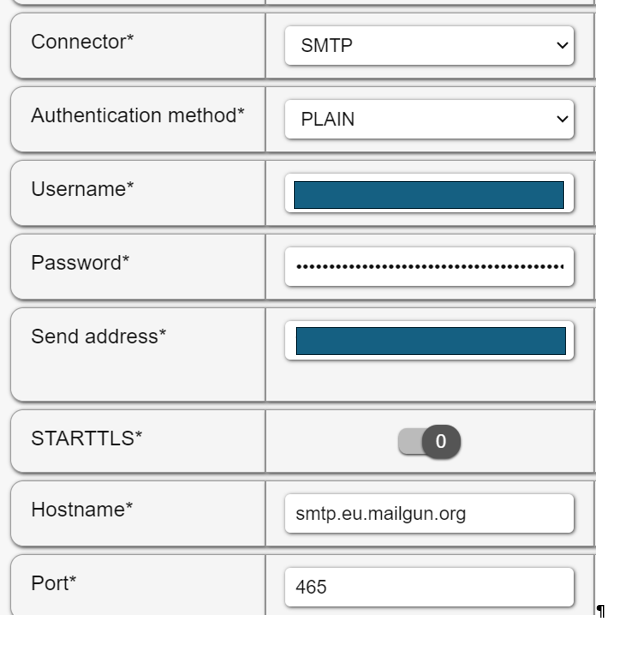This screenshot has width=631, height=646.
Task: Click the Port* label
Action: [x=53, y=583]
